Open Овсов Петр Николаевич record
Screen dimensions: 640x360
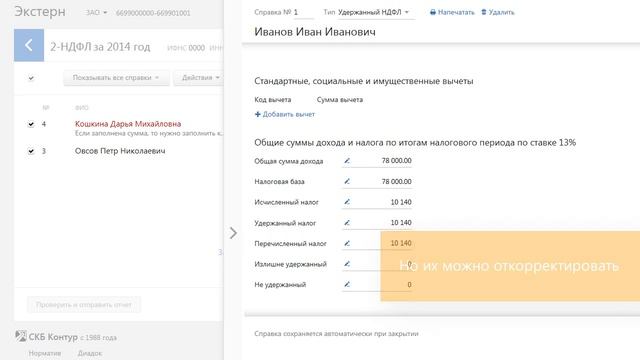pos(120,151)
